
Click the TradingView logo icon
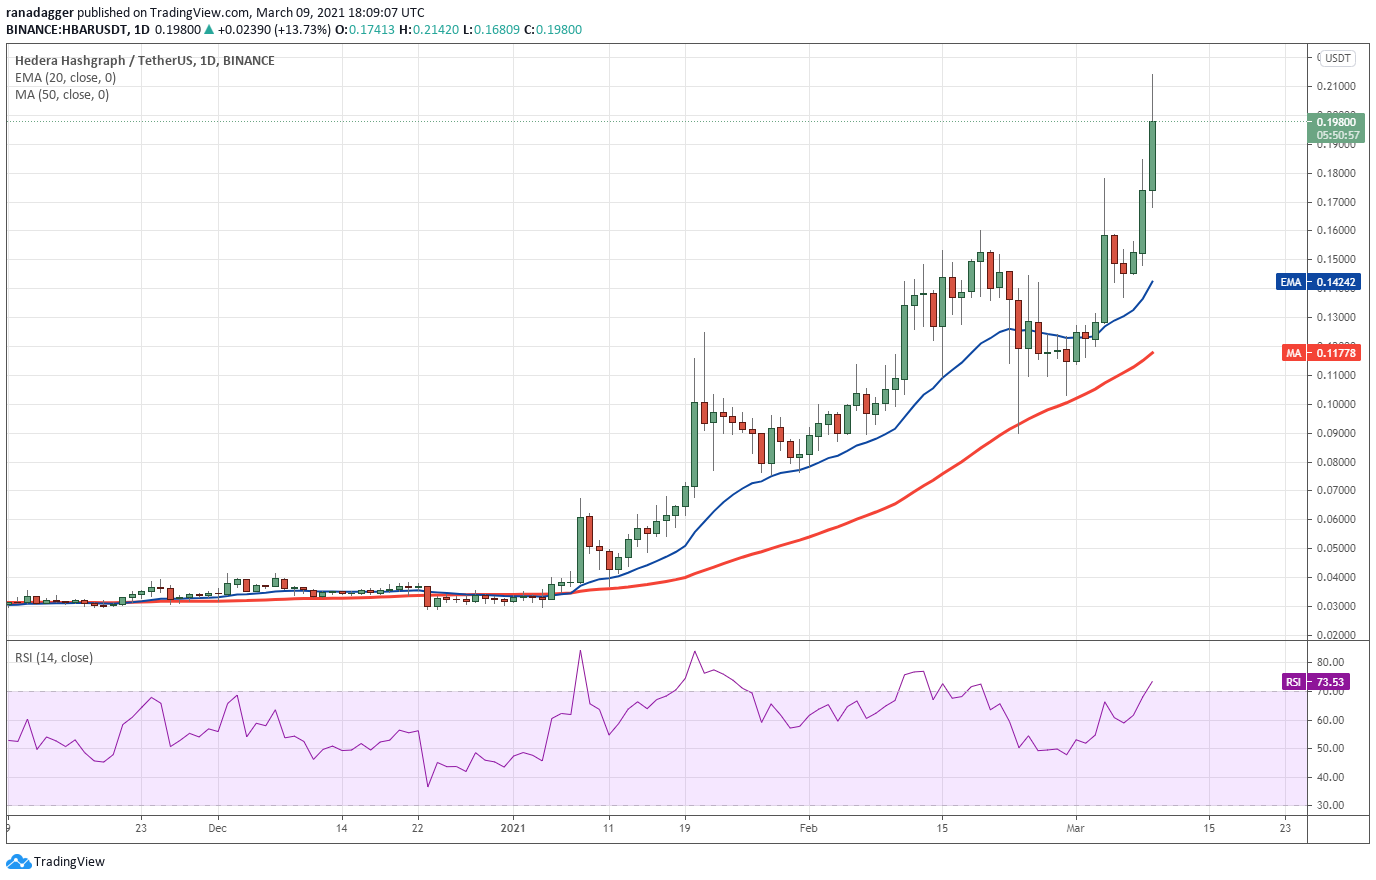point(18,861)
